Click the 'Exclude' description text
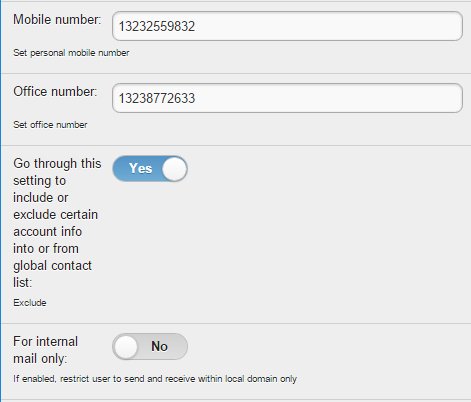471x402 pixels. point(30,303)
